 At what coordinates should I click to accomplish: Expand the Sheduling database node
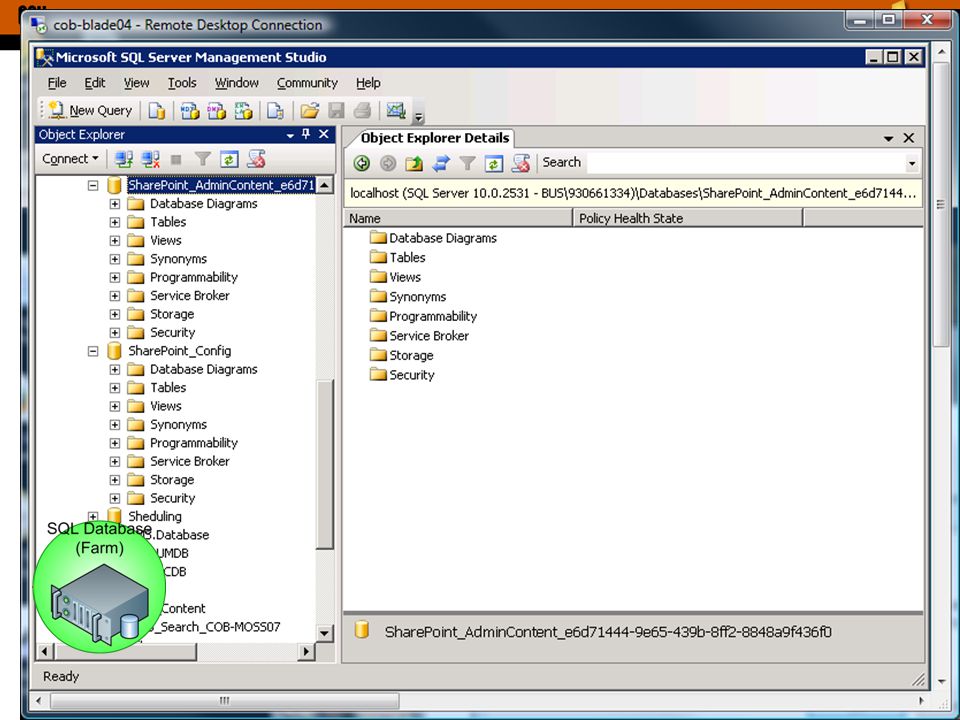point(93,516)
